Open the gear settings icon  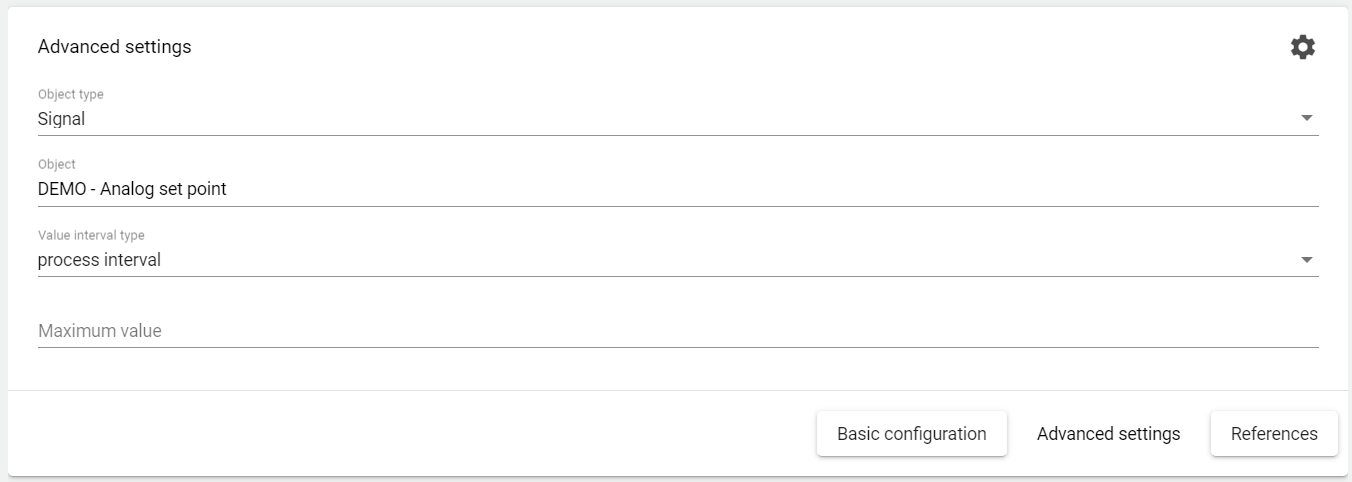1302,47
